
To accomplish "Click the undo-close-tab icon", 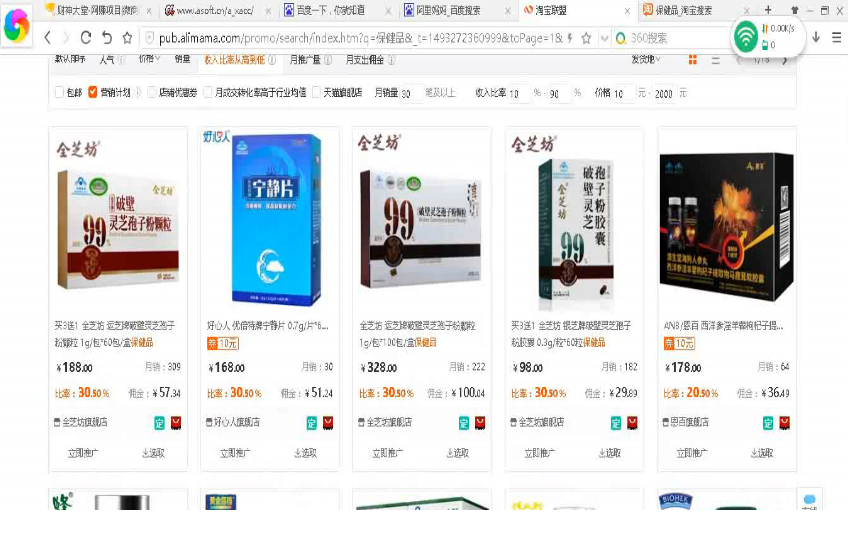I will pyautogui.click(x=107, y=37).
